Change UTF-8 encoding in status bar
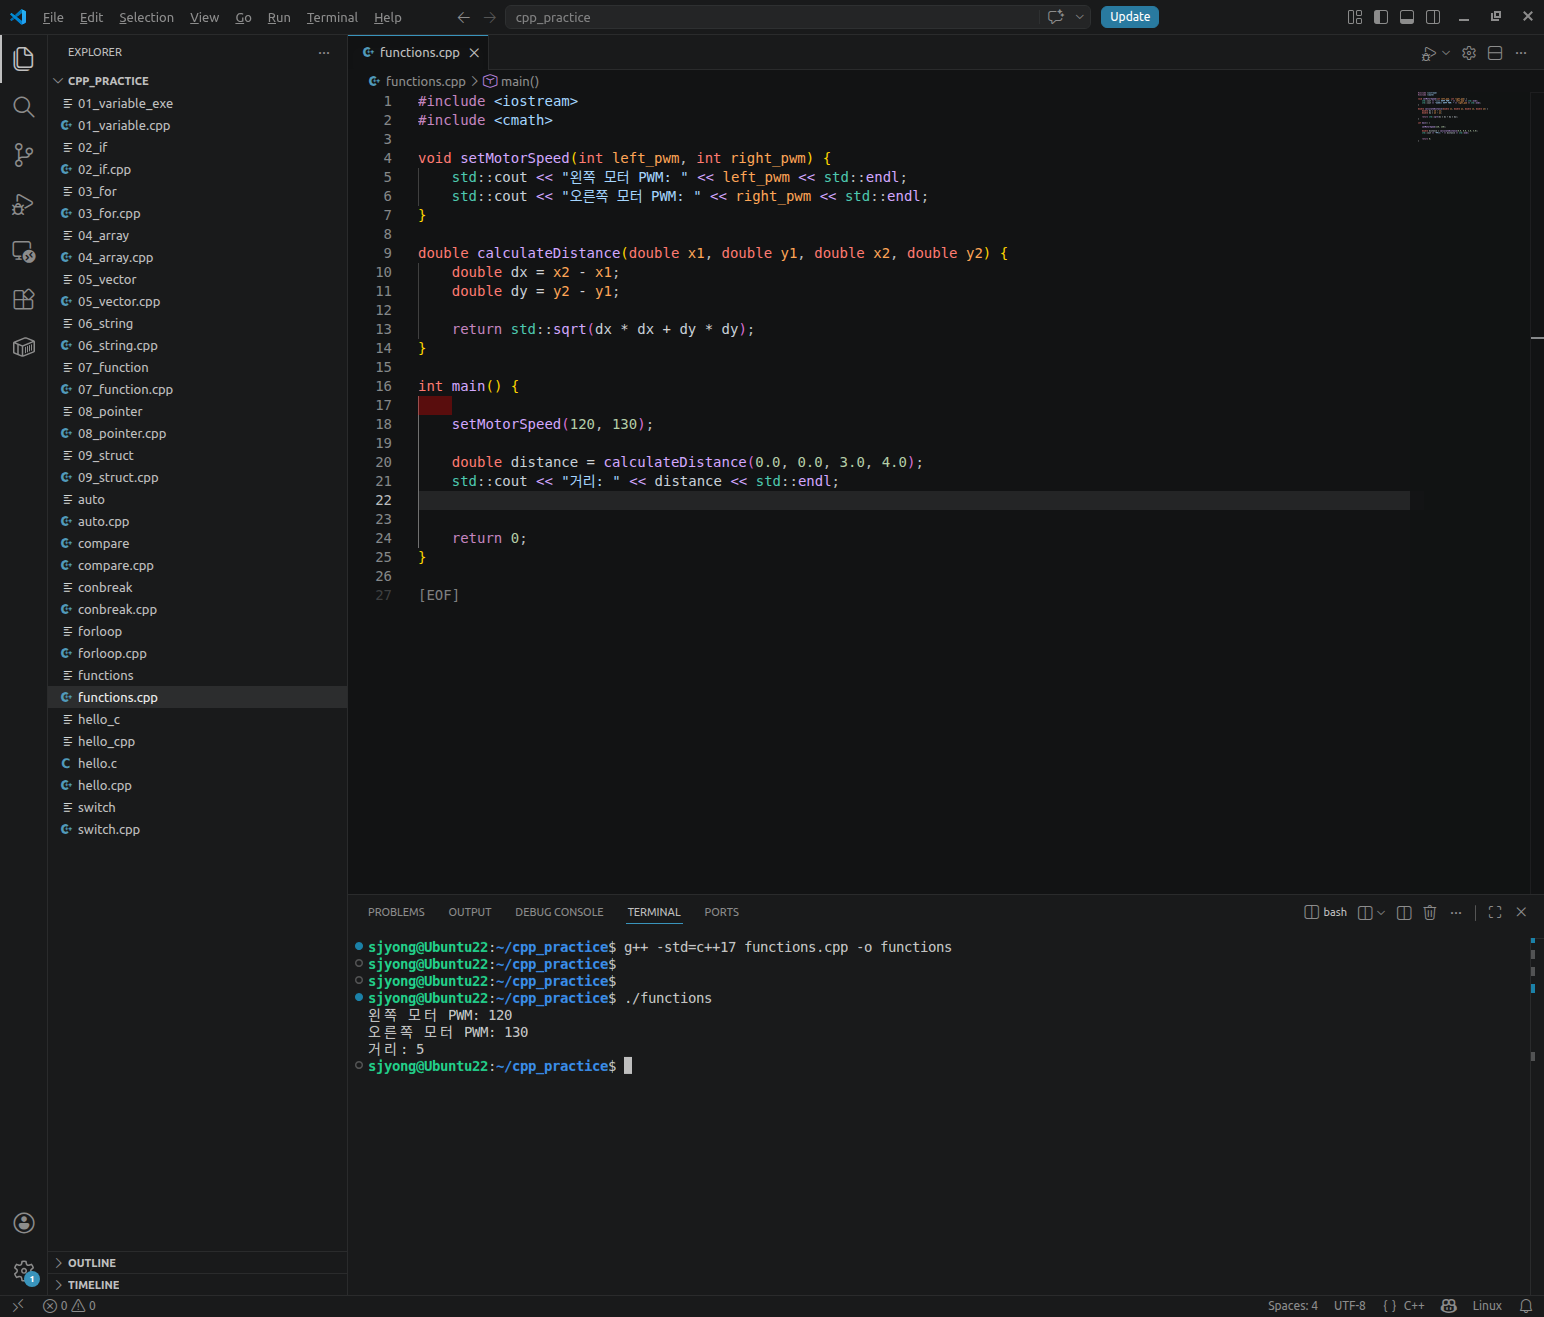The image size is (1544, 1317). click(x=1350, y=1306)
